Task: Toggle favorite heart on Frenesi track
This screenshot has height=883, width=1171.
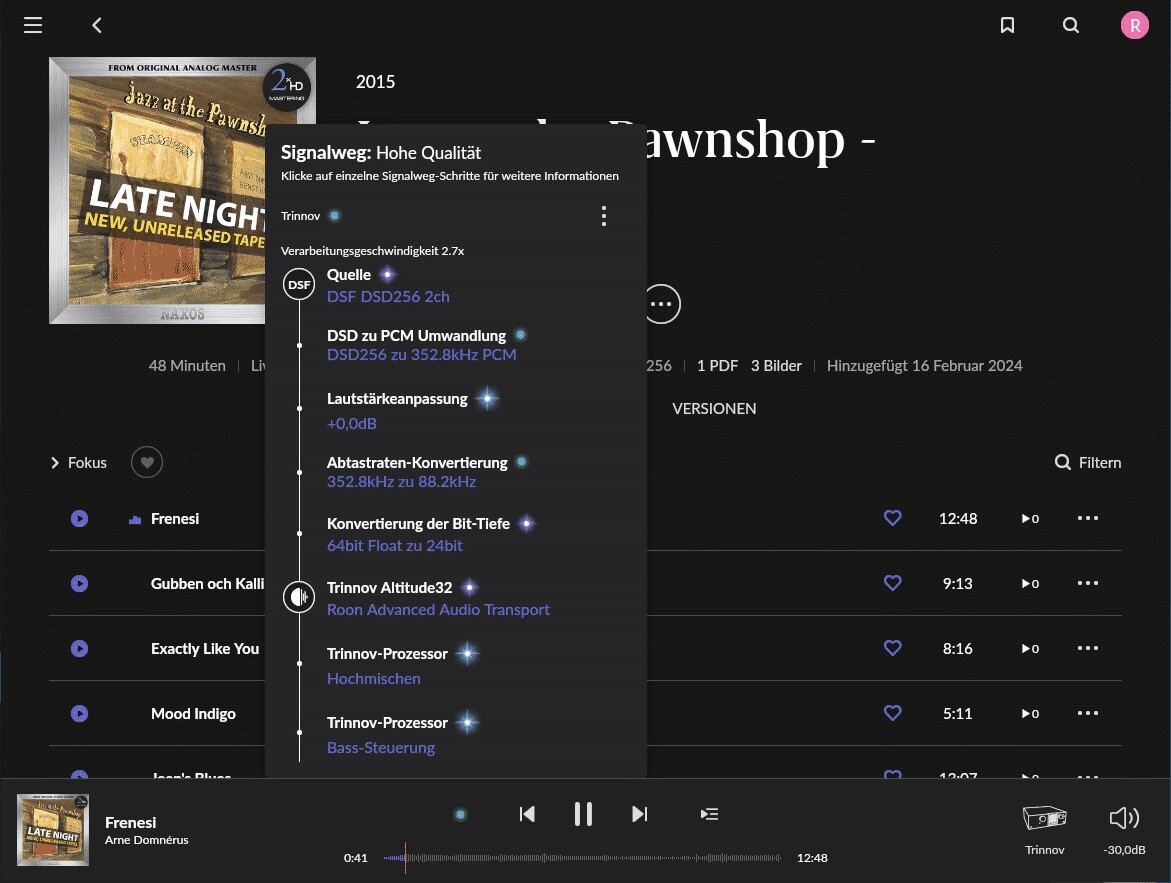Action: (x=892, y=518)
